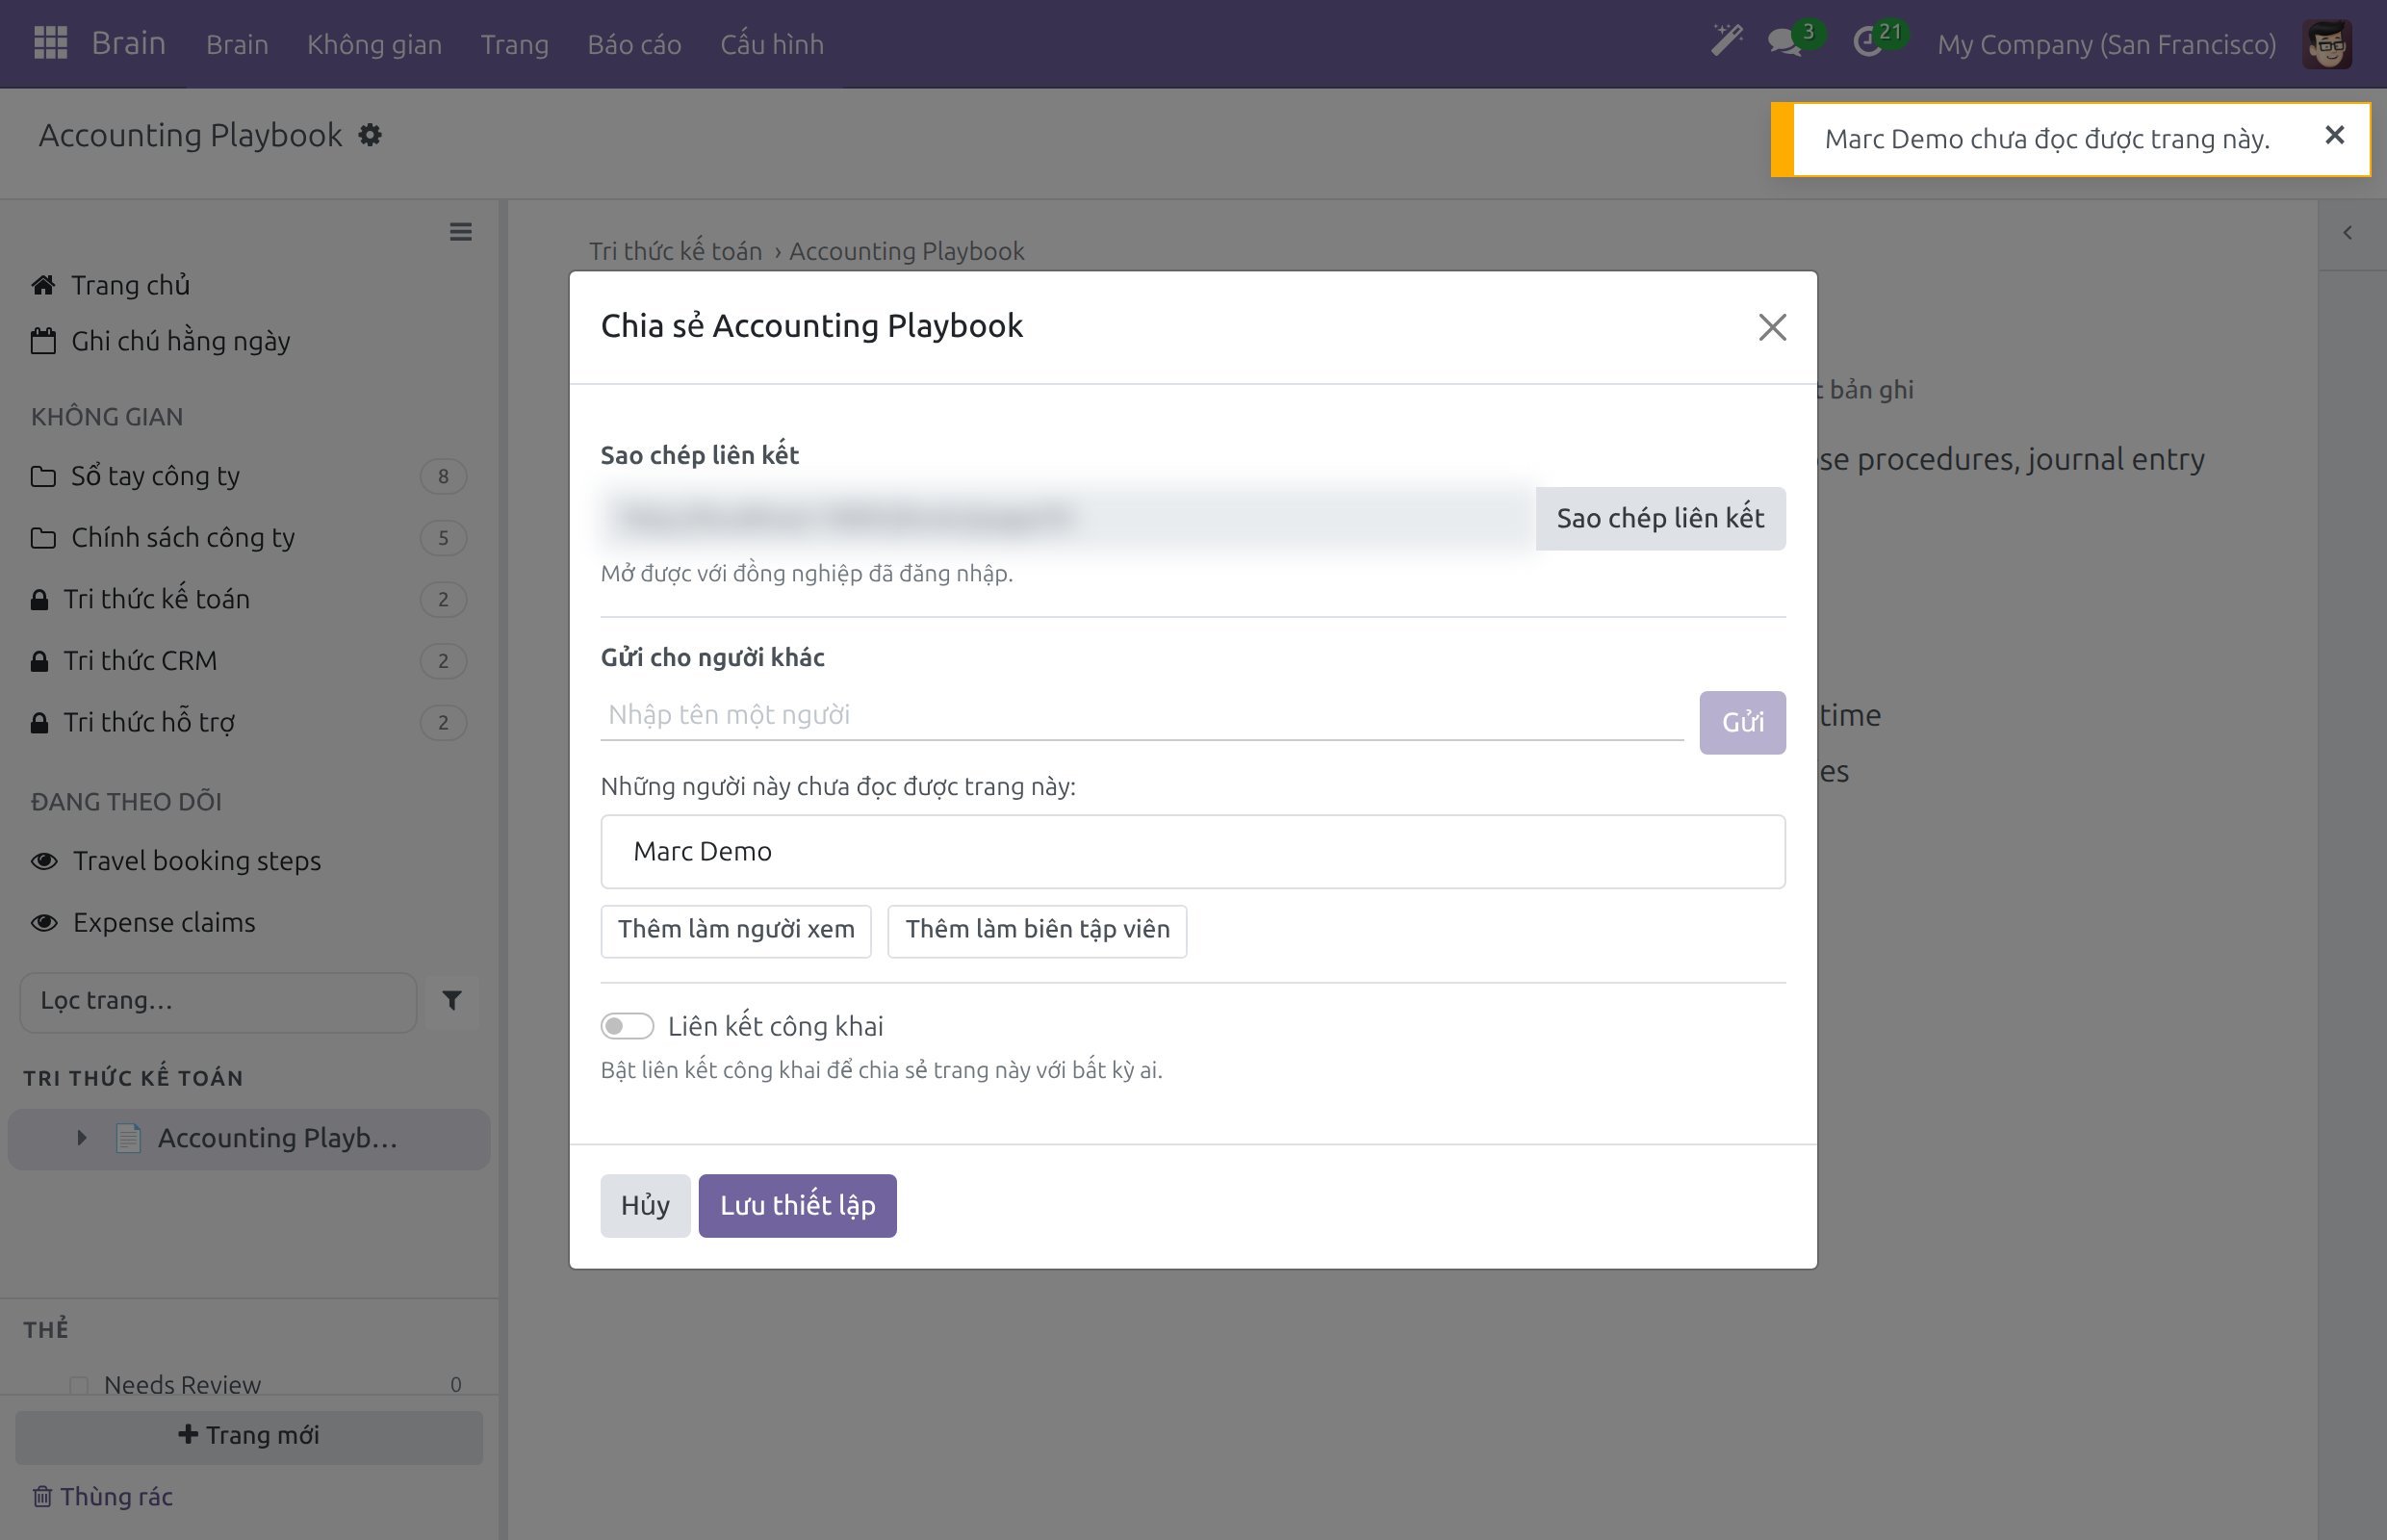This screenshot has width=2387, height=1540.
Task: Open the locked Tri thức kế toán space
Action: pyautogui.click(x=248, y=599)
